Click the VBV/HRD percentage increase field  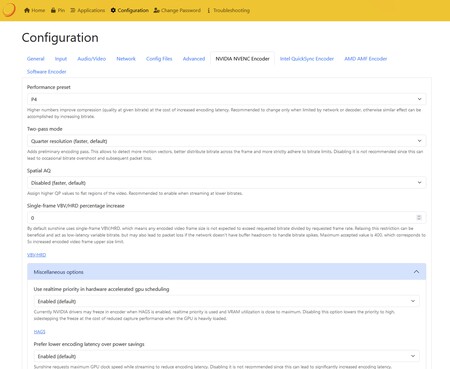[226, 218]
